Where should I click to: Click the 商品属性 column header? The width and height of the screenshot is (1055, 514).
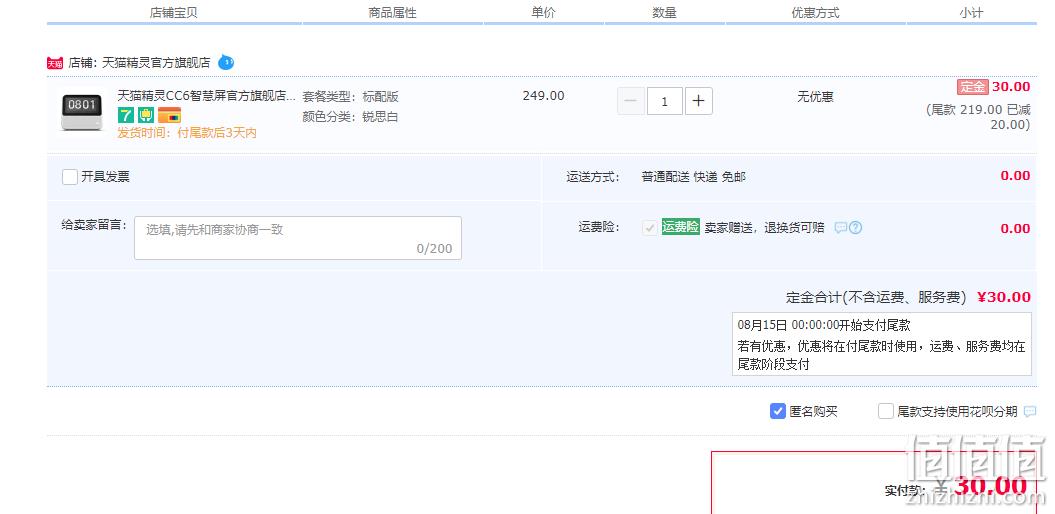393,13
